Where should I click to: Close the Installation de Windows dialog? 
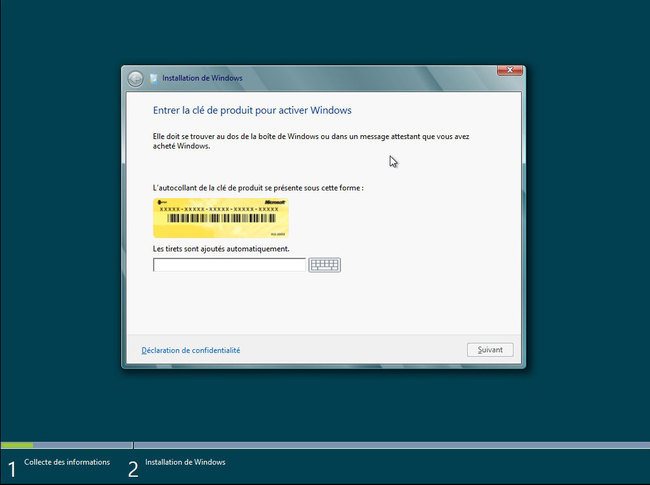[x=510, y=70]
